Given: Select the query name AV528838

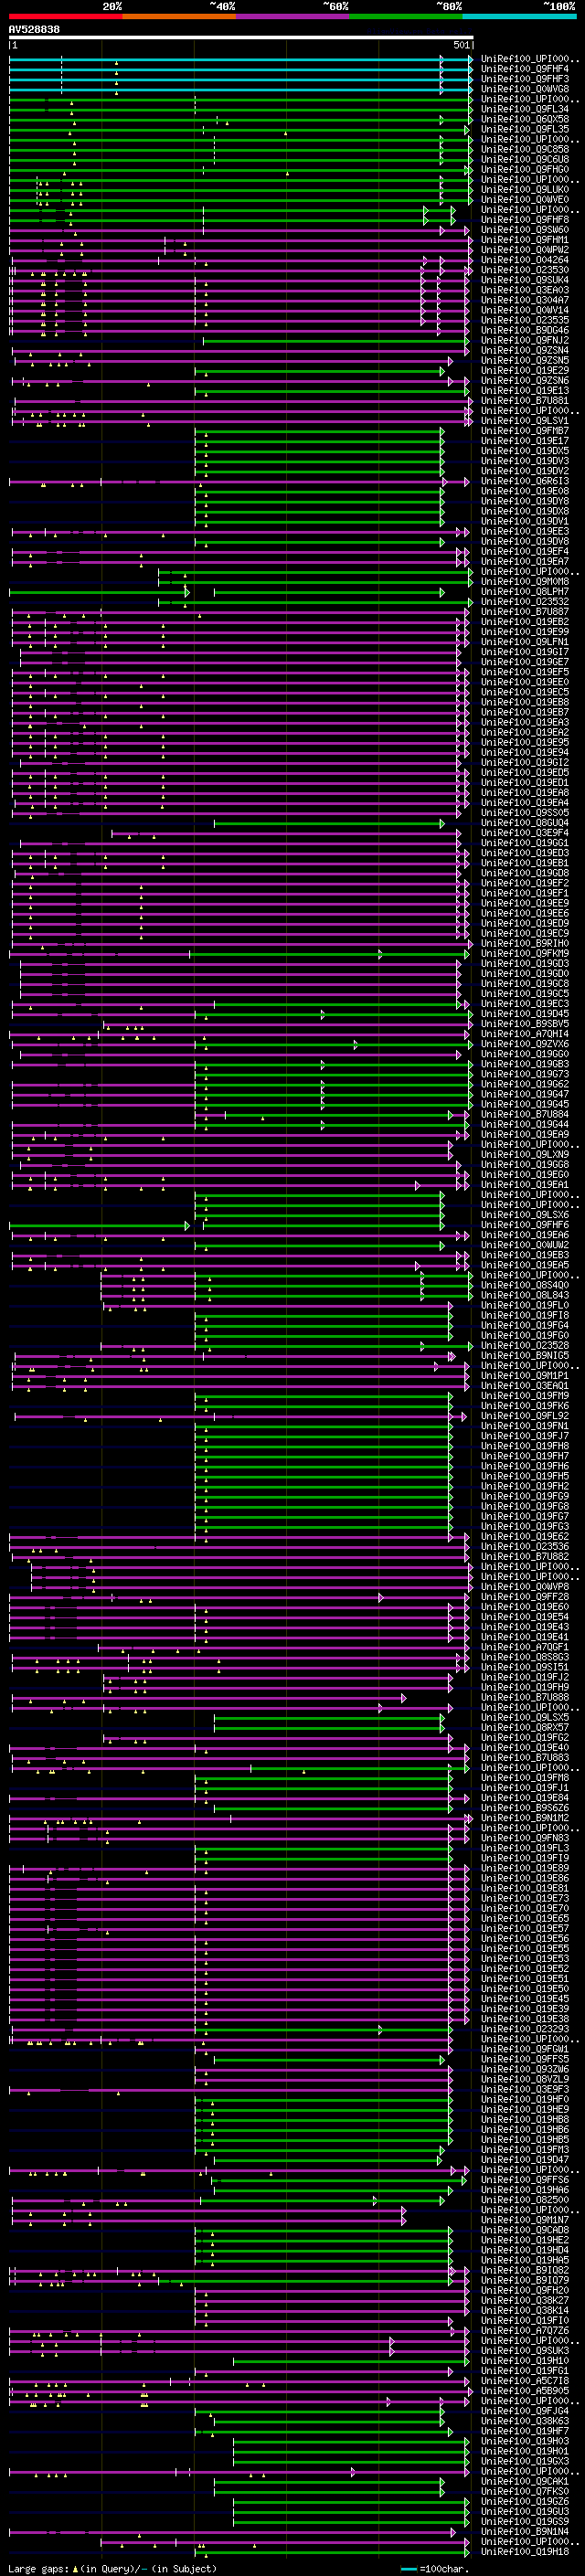Looking at the screenshot, I should [34, 30].
